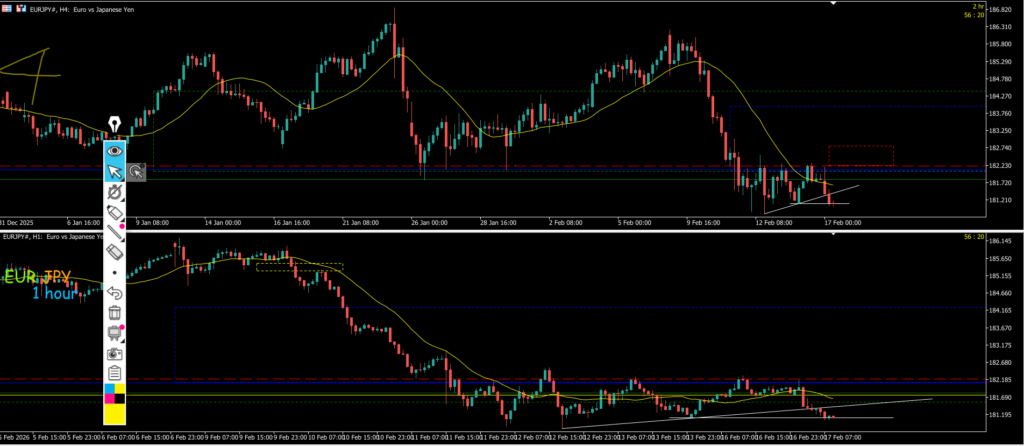Choose the black color swatch
This screenshot has width=1024, height=446.
click(120, 399)
